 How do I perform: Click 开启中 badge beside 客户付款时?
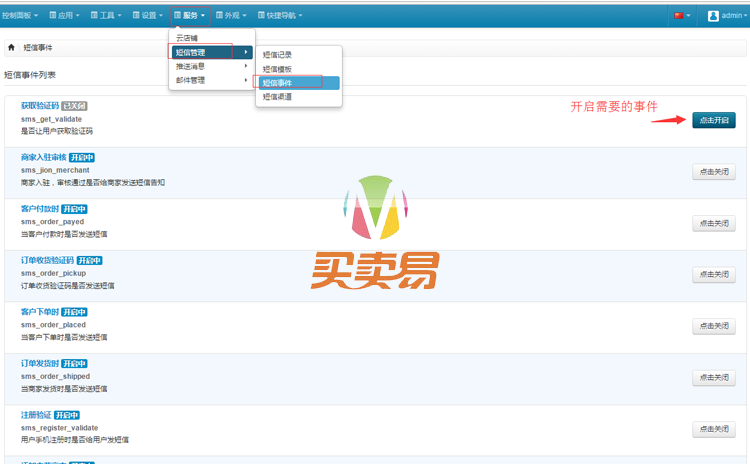(74, 209)
